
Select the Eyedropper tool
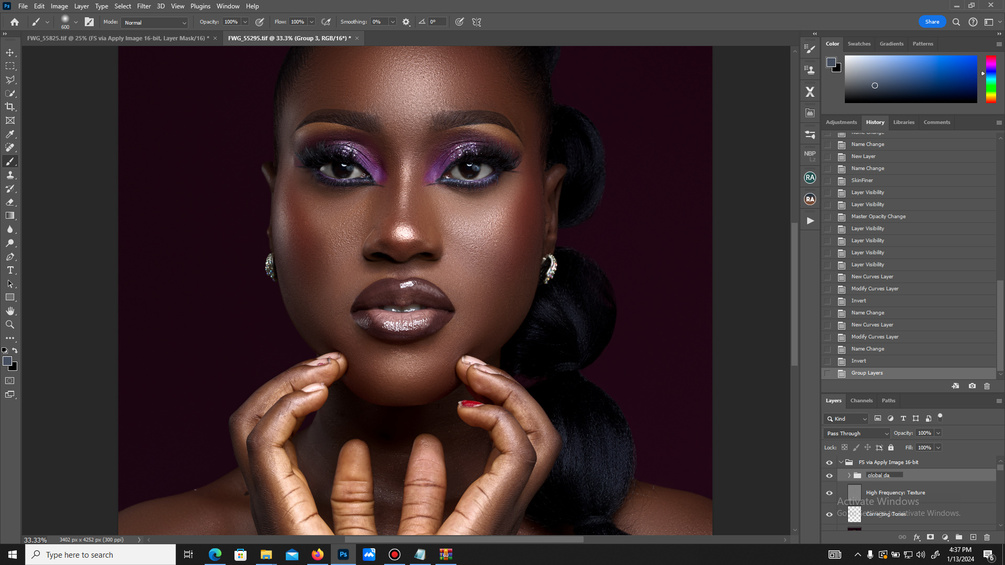pos(10,135)
